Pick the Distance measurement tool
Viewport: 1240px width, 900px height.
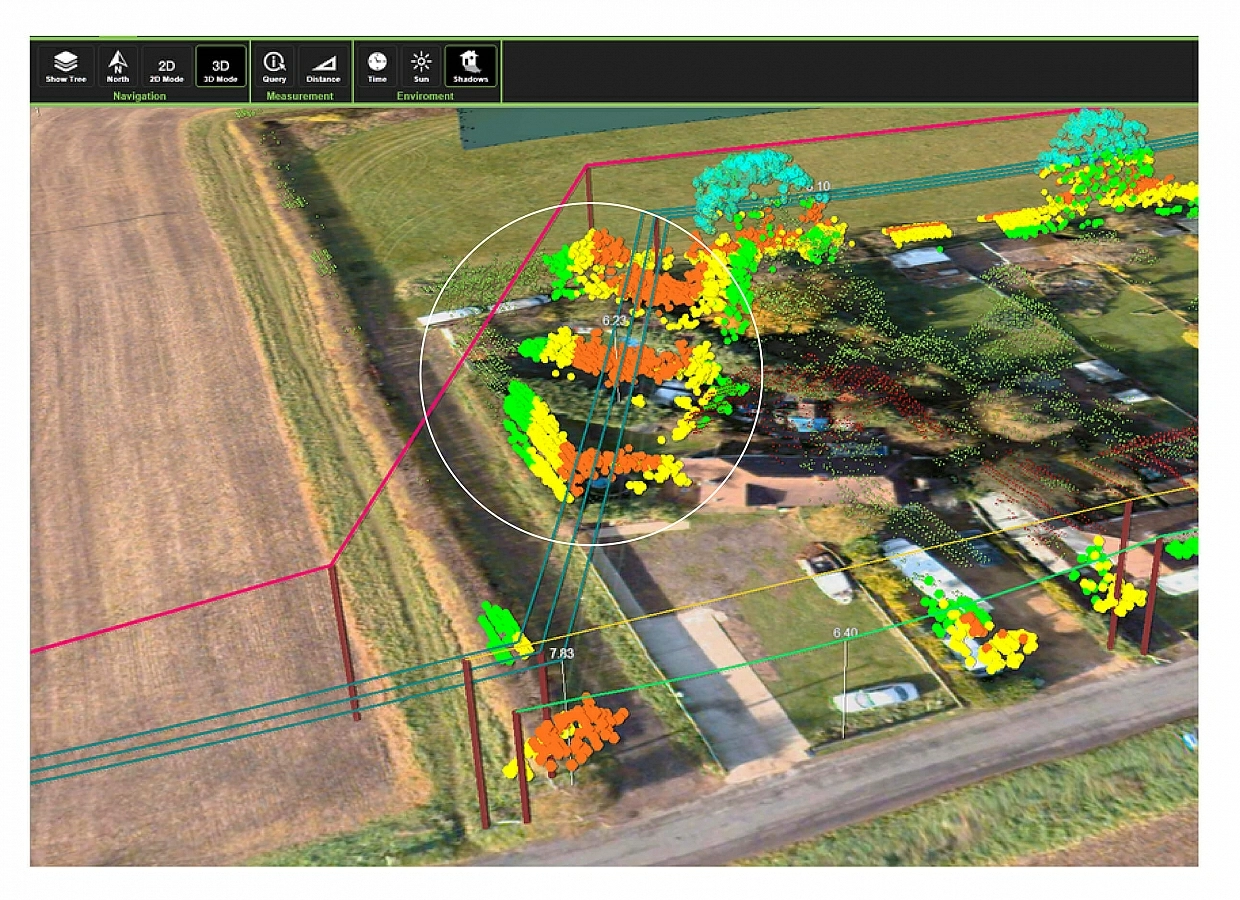click(323, 66)
